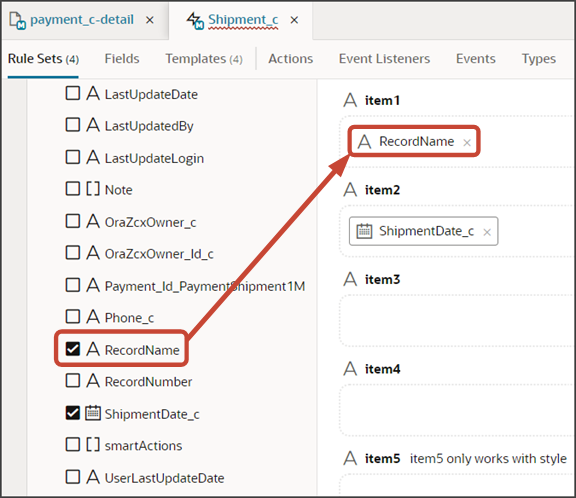Click the item3 slot heading
This screenshot has width=576, height=498.
pos(382,280)
